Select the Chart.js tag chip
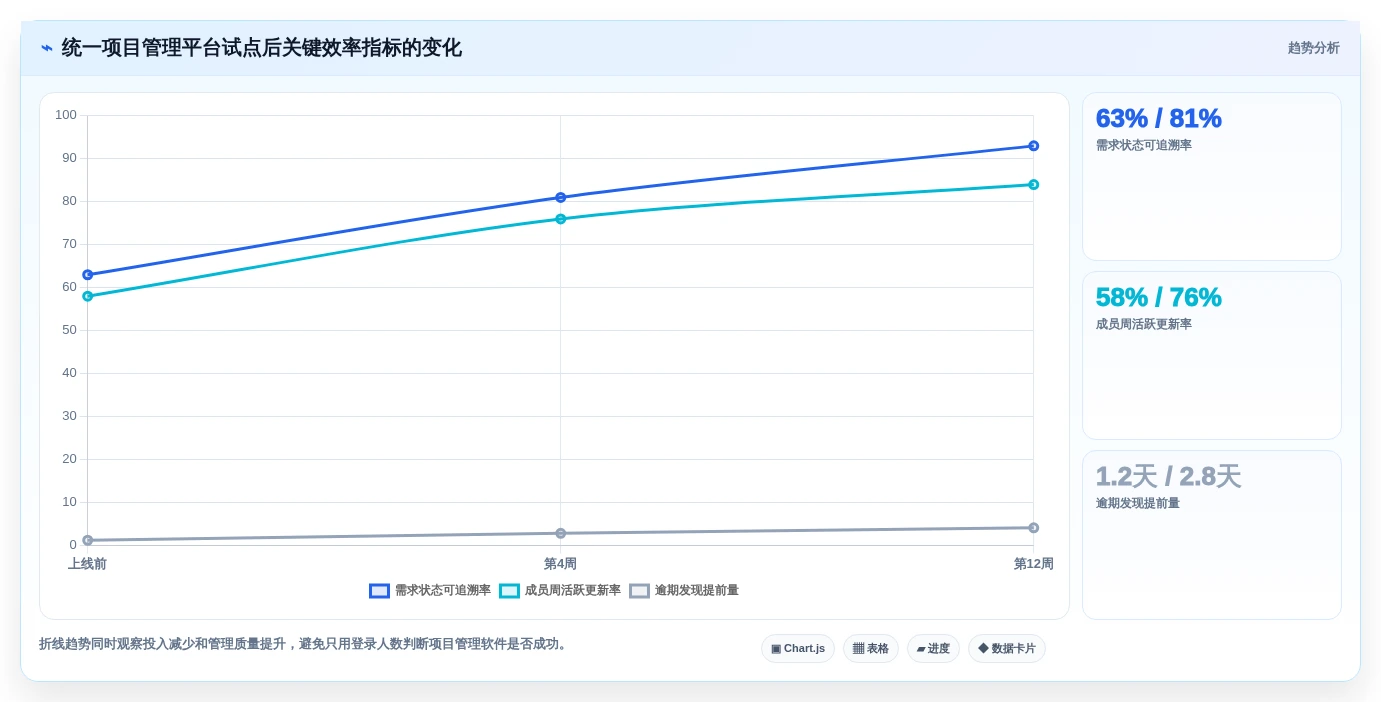Viewport: 1381px width, 702px height. [798, 649]
